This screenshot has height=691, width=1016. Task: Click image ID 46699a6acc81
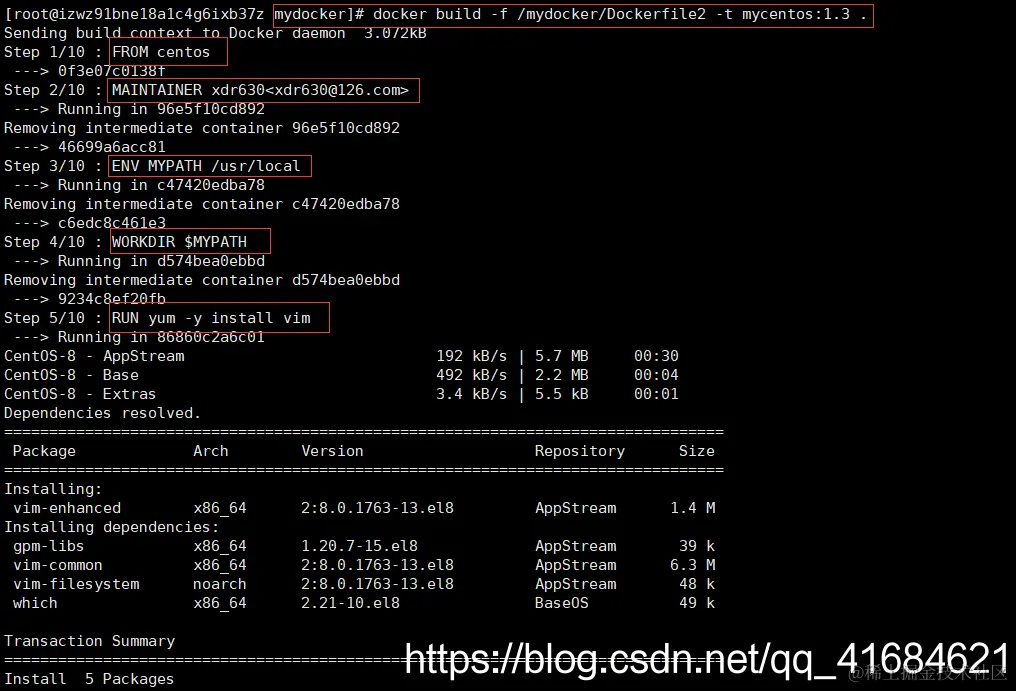point(111,147)
